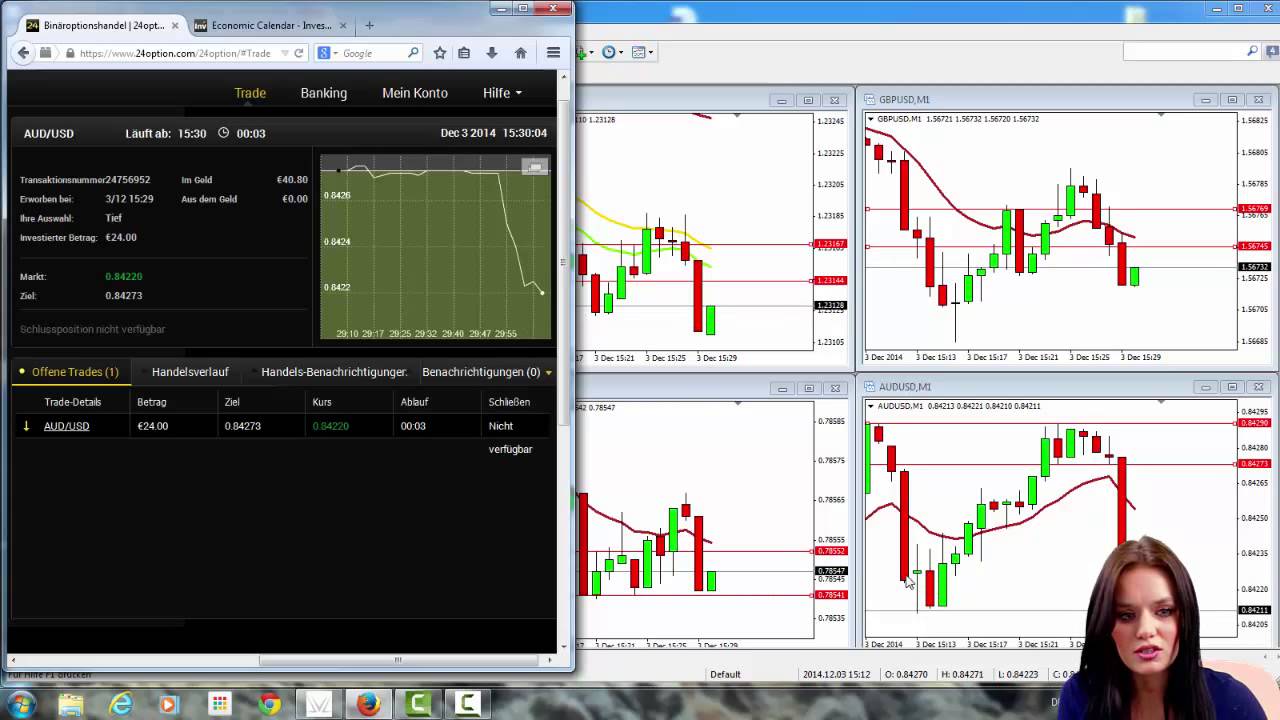Expand arrow next to Benachrichtigungen tab
Screen dimensions: 1280x720
coord(548,373)
